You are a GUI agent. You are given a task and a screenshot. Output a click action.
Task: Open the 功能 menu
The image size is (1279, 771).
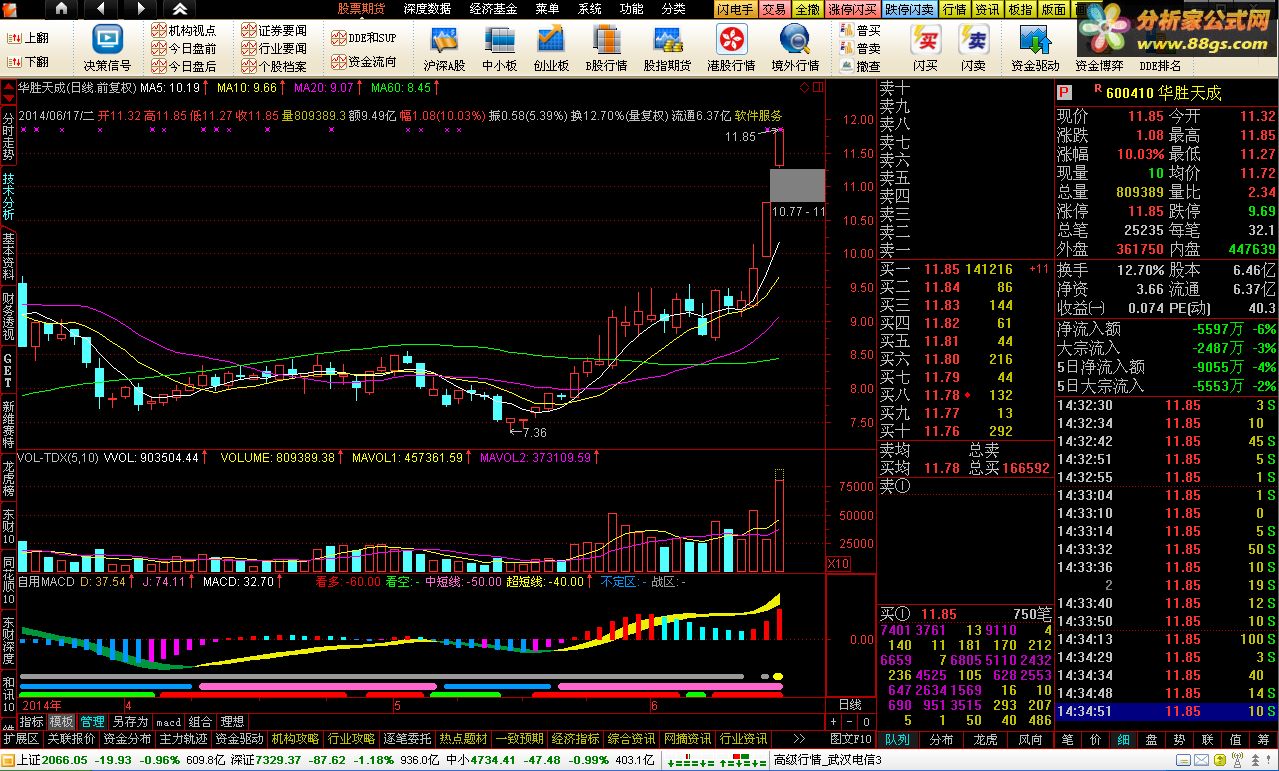click(x=631, y=9)
